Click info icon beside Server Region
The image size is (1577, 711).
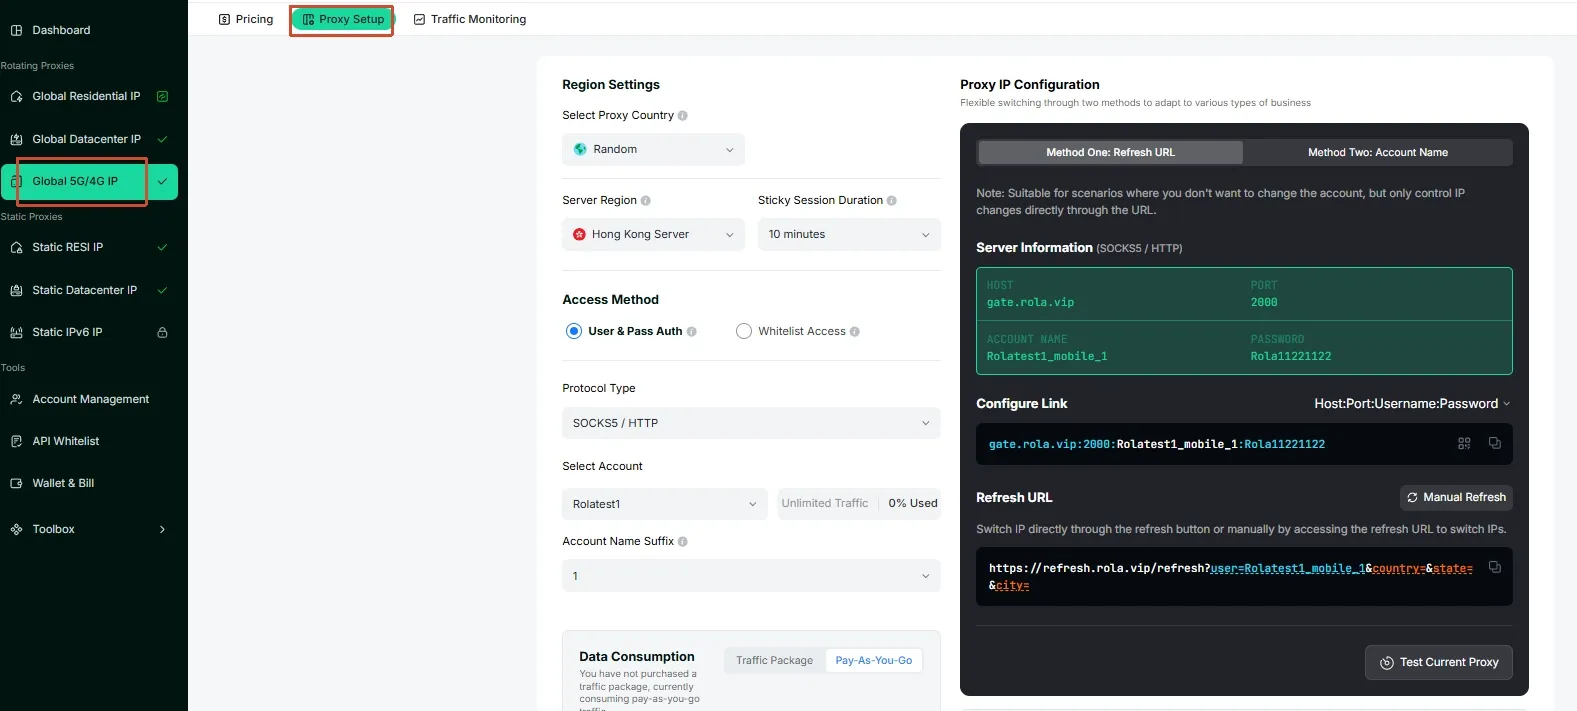(x=646, y=201)
